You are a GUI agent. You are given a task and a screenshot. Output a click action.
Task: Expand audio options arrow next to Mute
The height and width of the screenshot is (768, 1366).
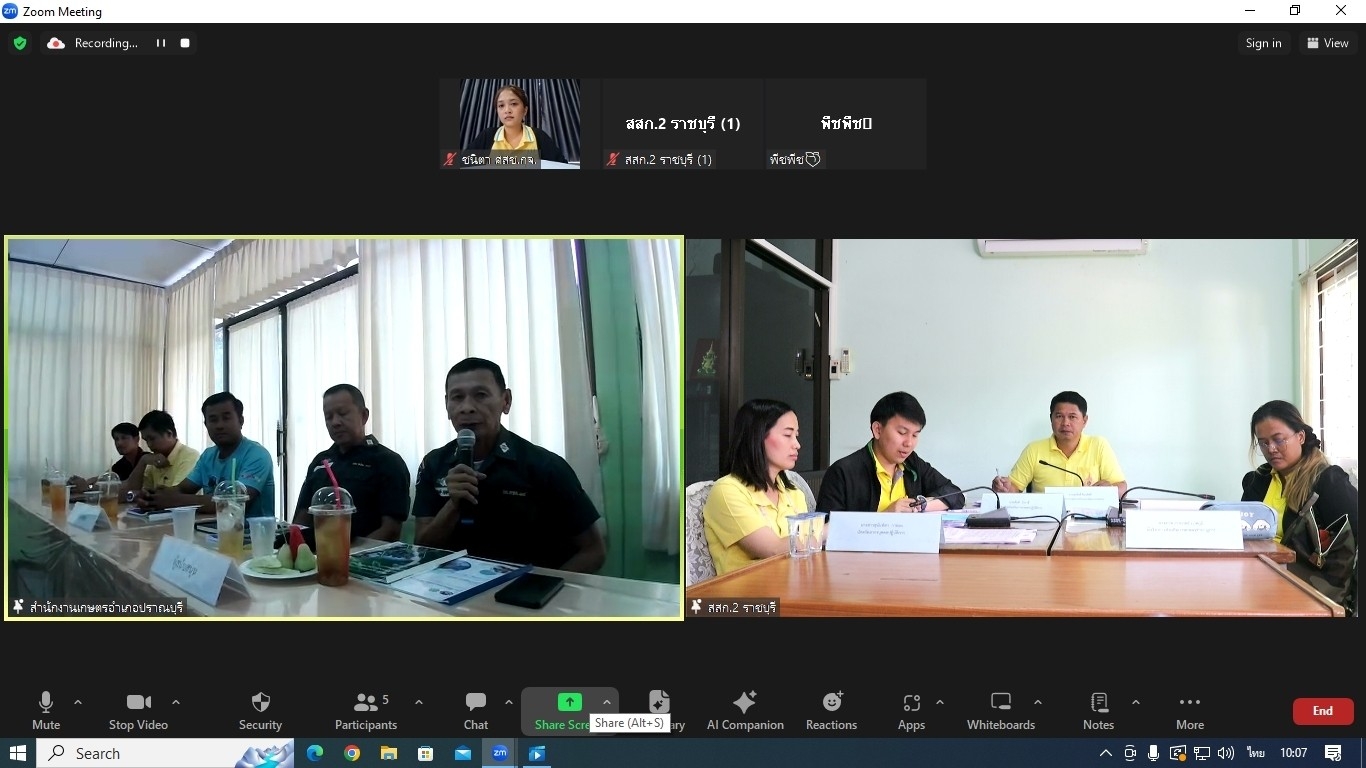(x=78, y=702)
